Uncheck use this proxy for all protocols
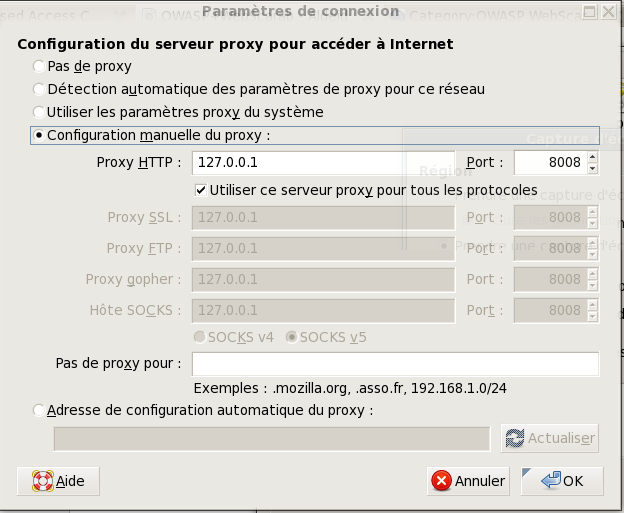Viewport: 624px width, 513px height. tap(200, 190)
